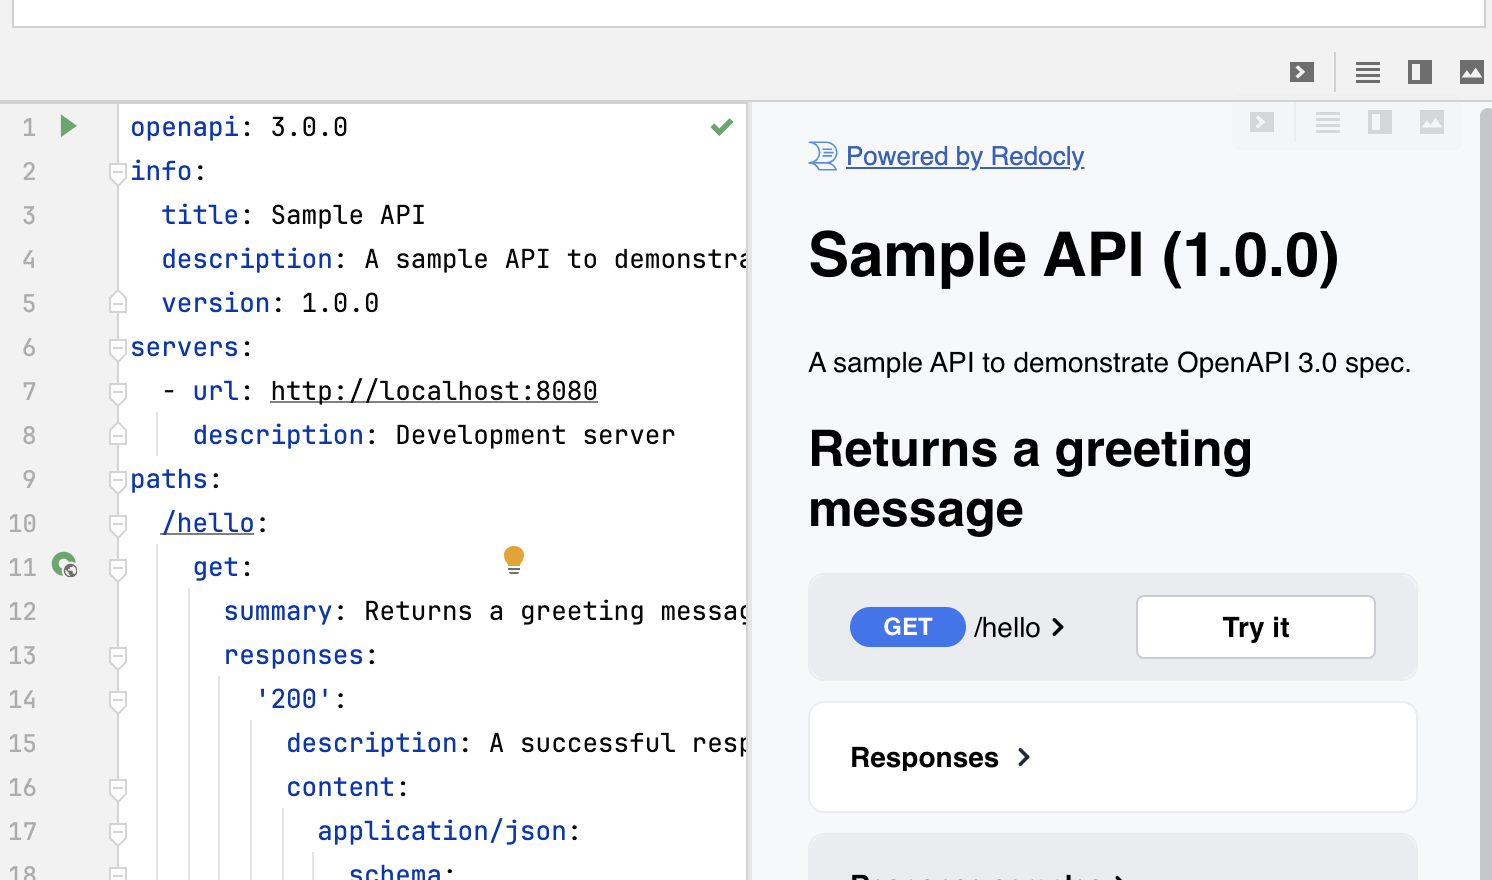The height and width of the screenshot is (880, 1492).
Task: Click the yellow lightbulb quick-fix icon
Action: [514, 560]
